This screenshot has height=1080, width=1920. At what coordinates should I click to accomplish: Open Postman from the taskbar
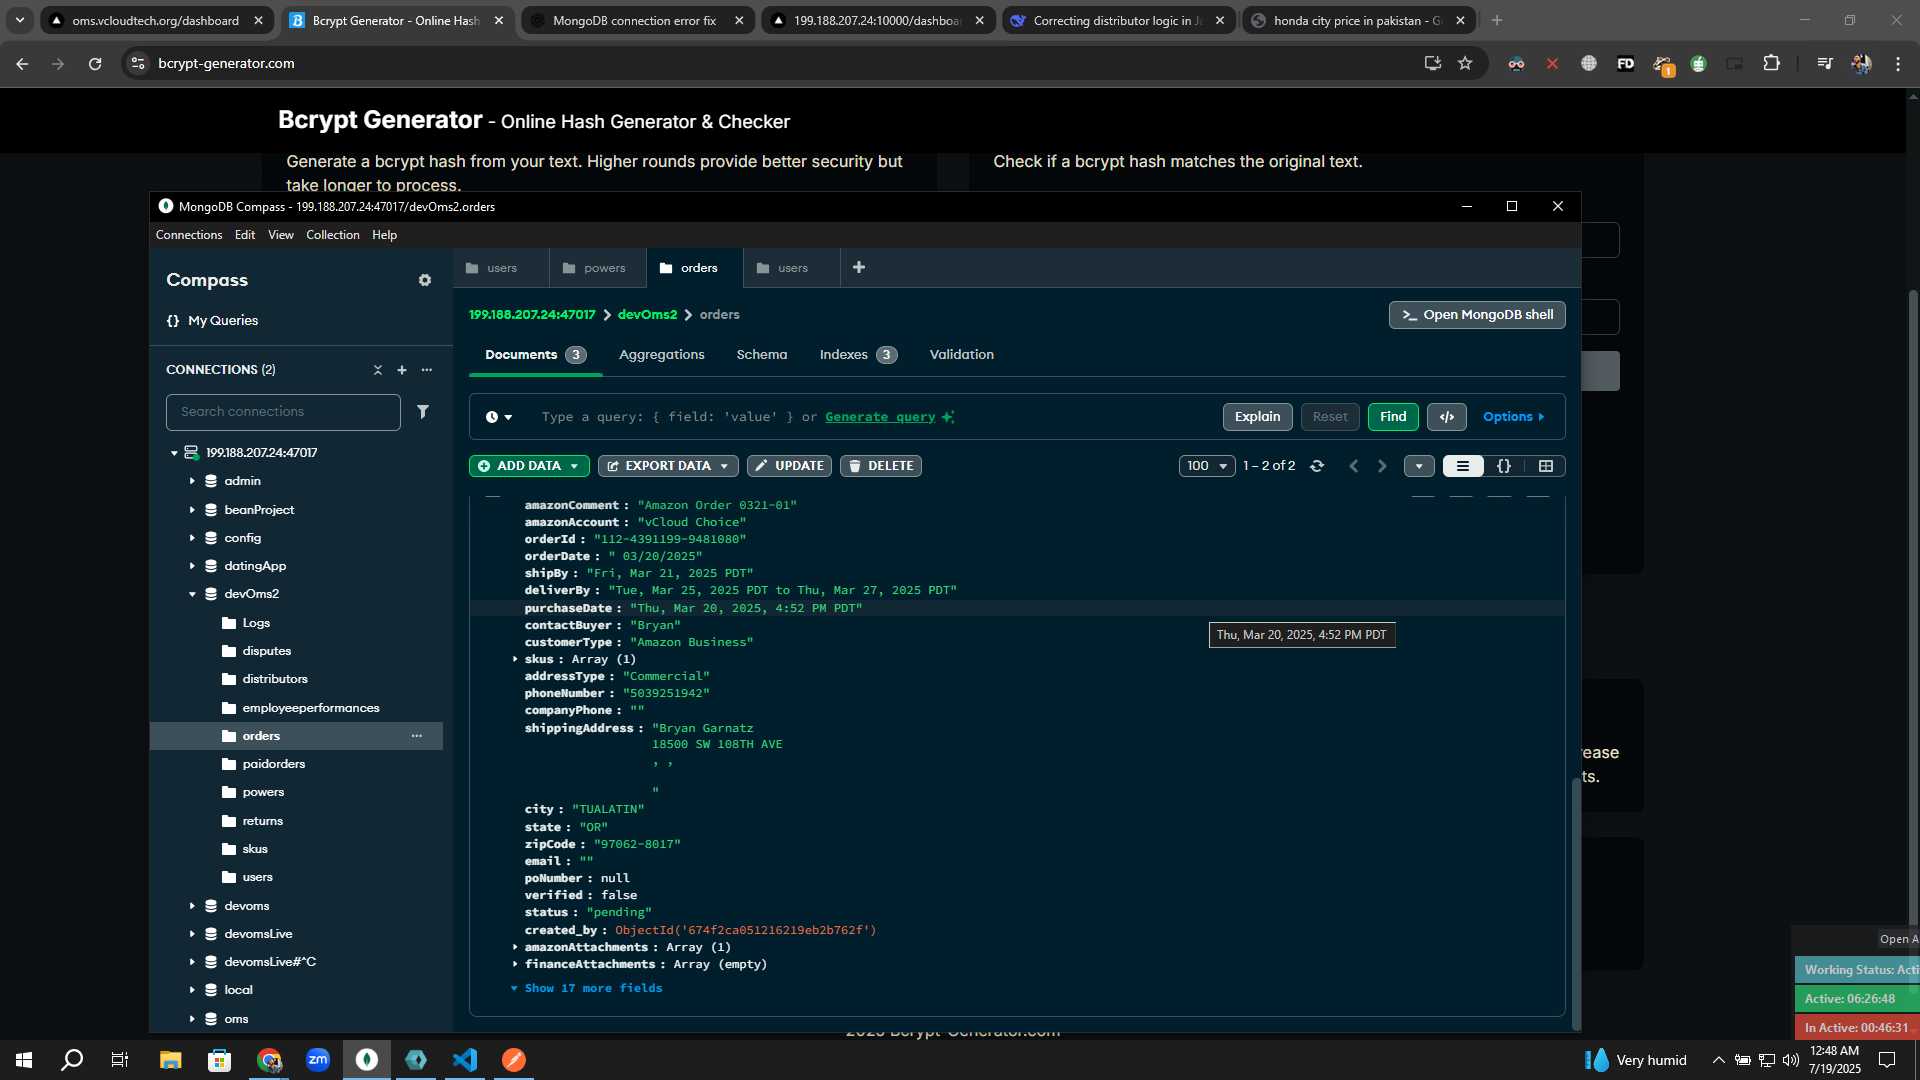click(x=514, y=1060)
